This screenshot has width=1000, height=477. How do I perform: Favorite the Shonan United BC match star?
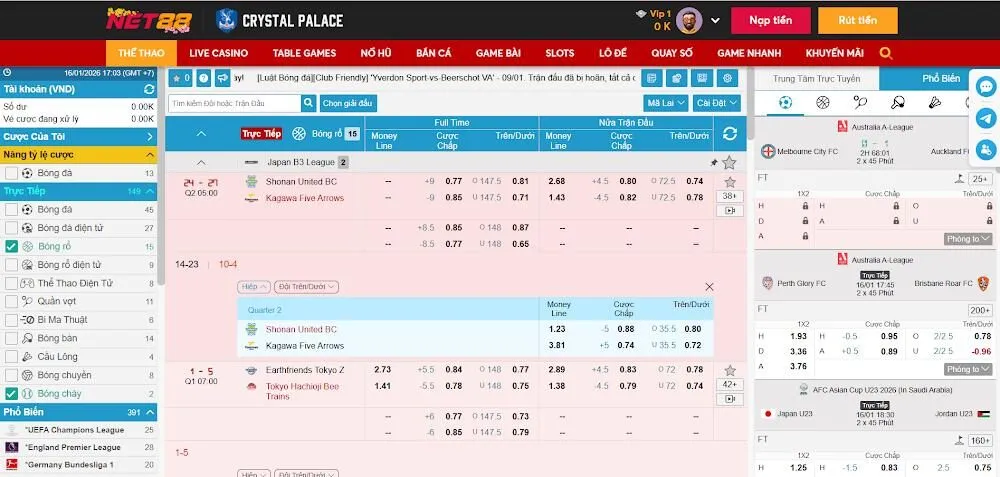730,182
